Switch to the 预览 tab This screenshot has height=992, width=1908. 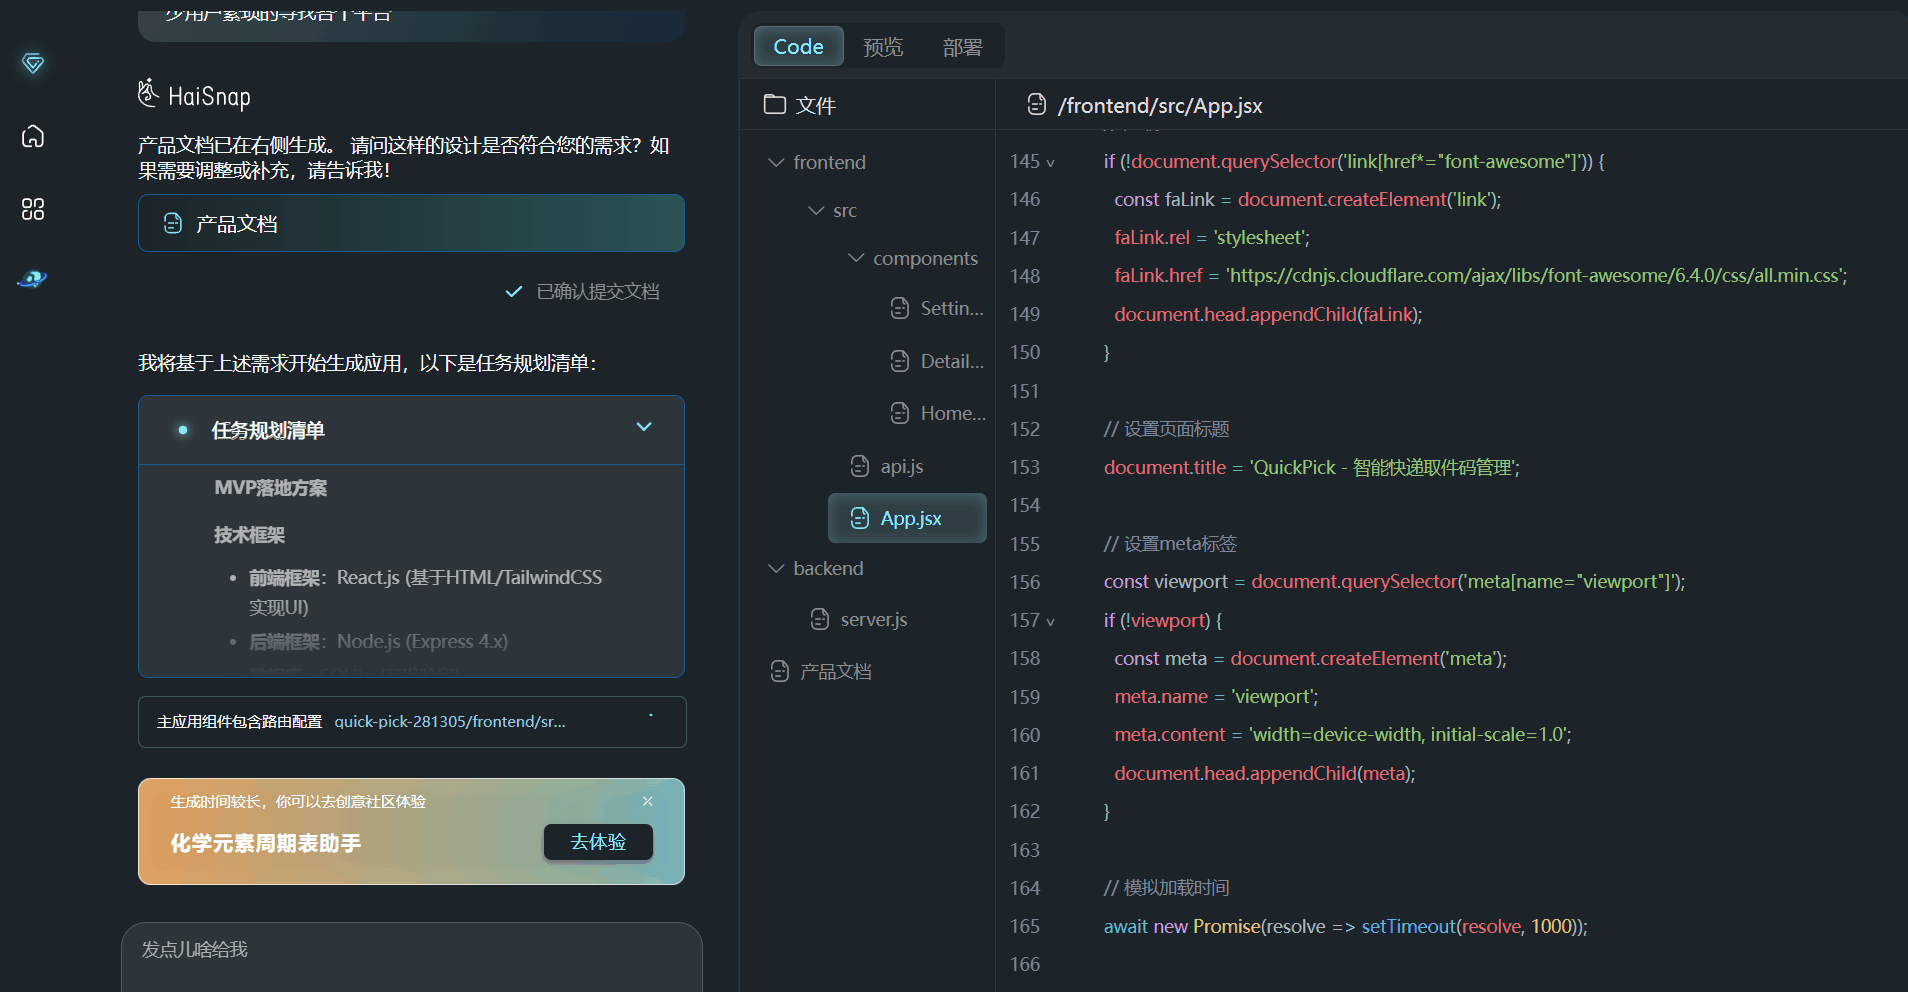[883, 47]
